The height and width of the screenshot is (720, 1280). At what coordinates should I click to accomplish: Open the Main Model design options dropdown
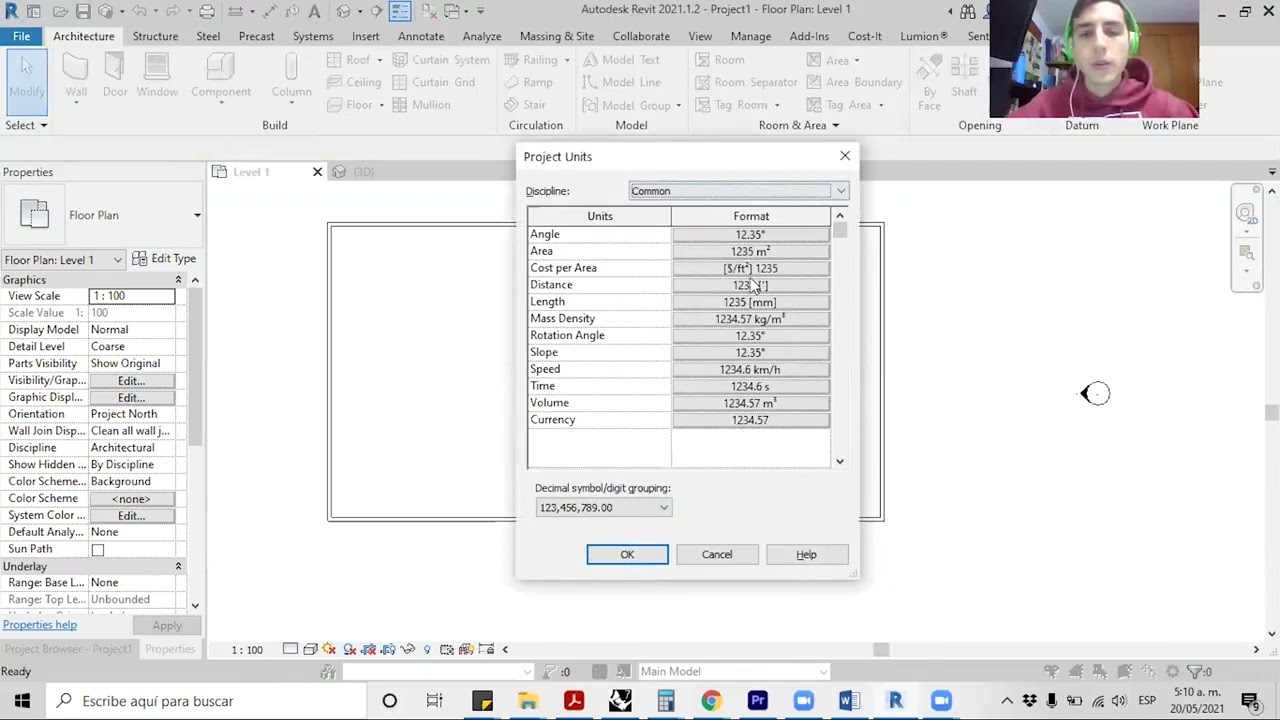(734, 672)
